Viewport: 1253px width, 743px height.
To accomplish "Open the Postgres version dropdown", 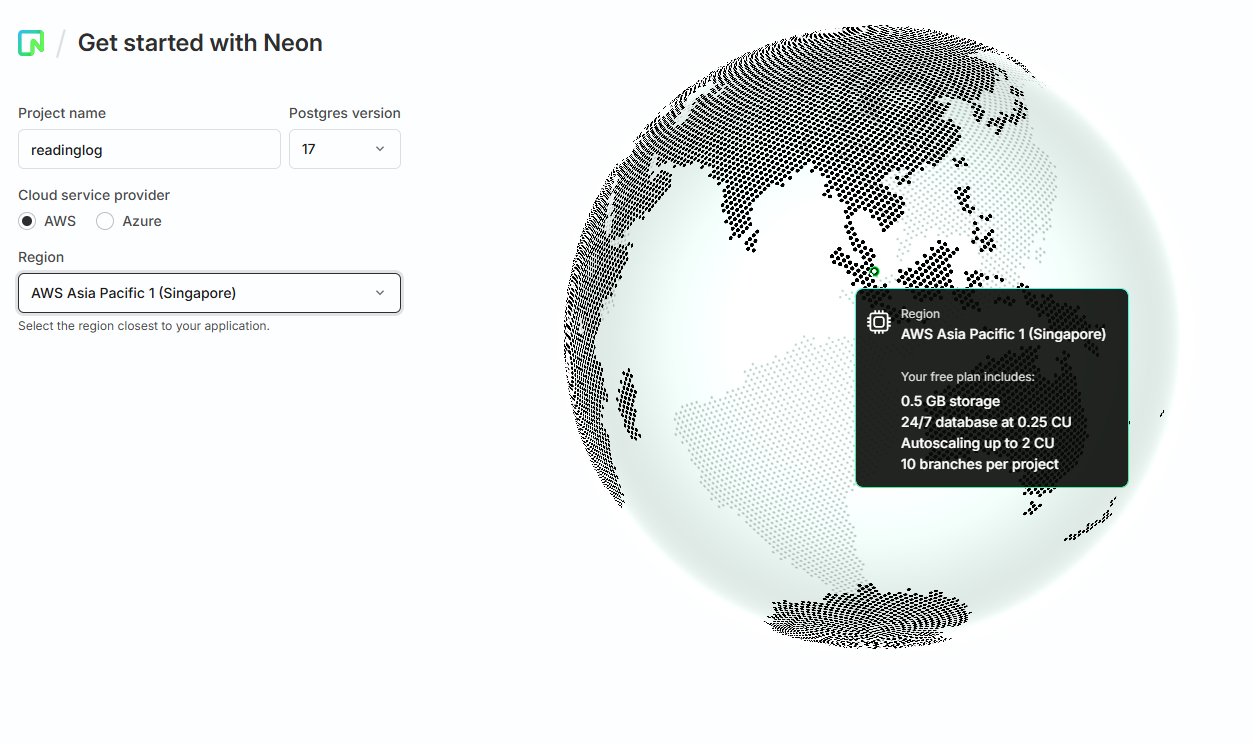I will 345,149.
